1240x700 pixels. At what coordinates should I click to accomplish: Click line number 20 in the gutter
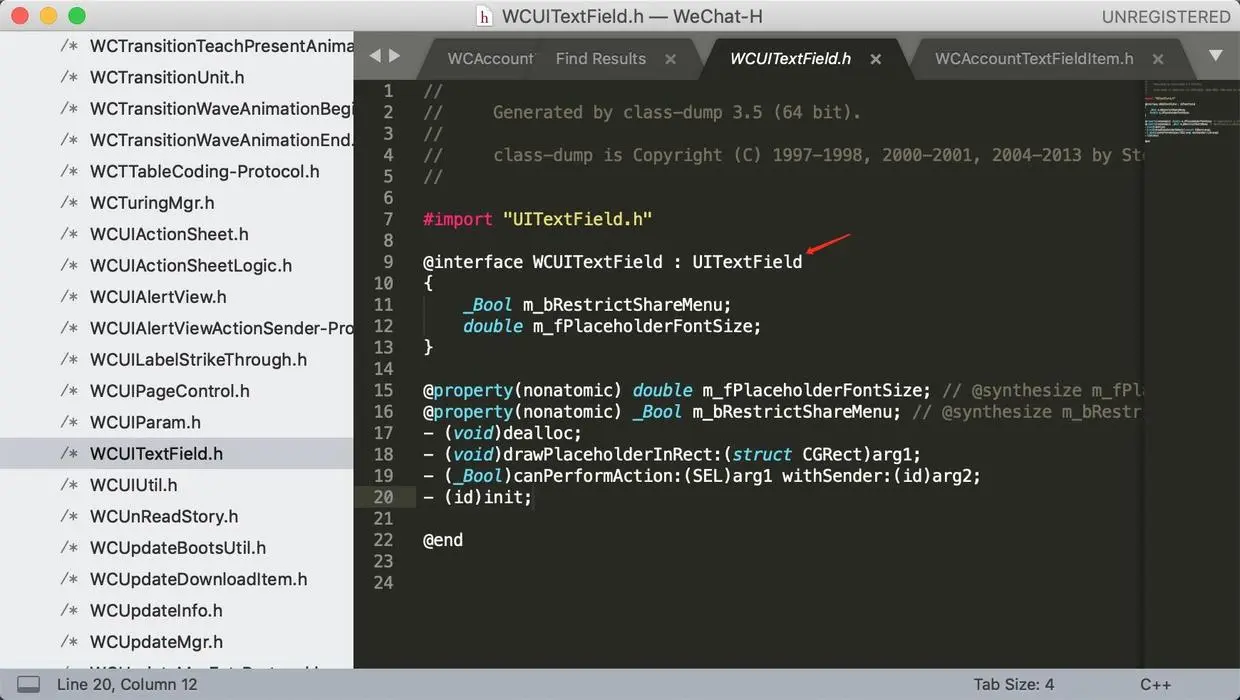(x=384, y=496)
